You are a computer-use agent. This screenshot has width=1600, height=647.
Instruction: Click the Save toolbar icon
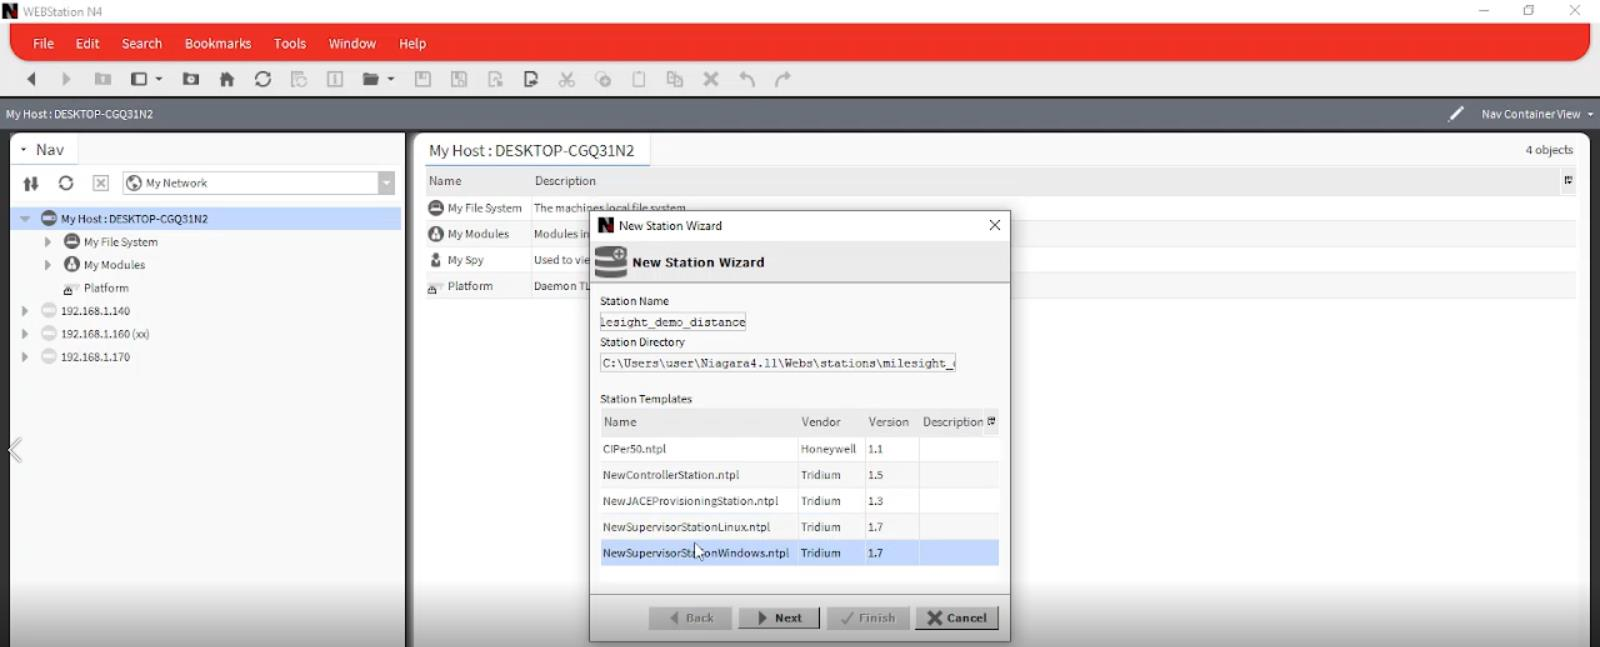[x=423, y=79]
